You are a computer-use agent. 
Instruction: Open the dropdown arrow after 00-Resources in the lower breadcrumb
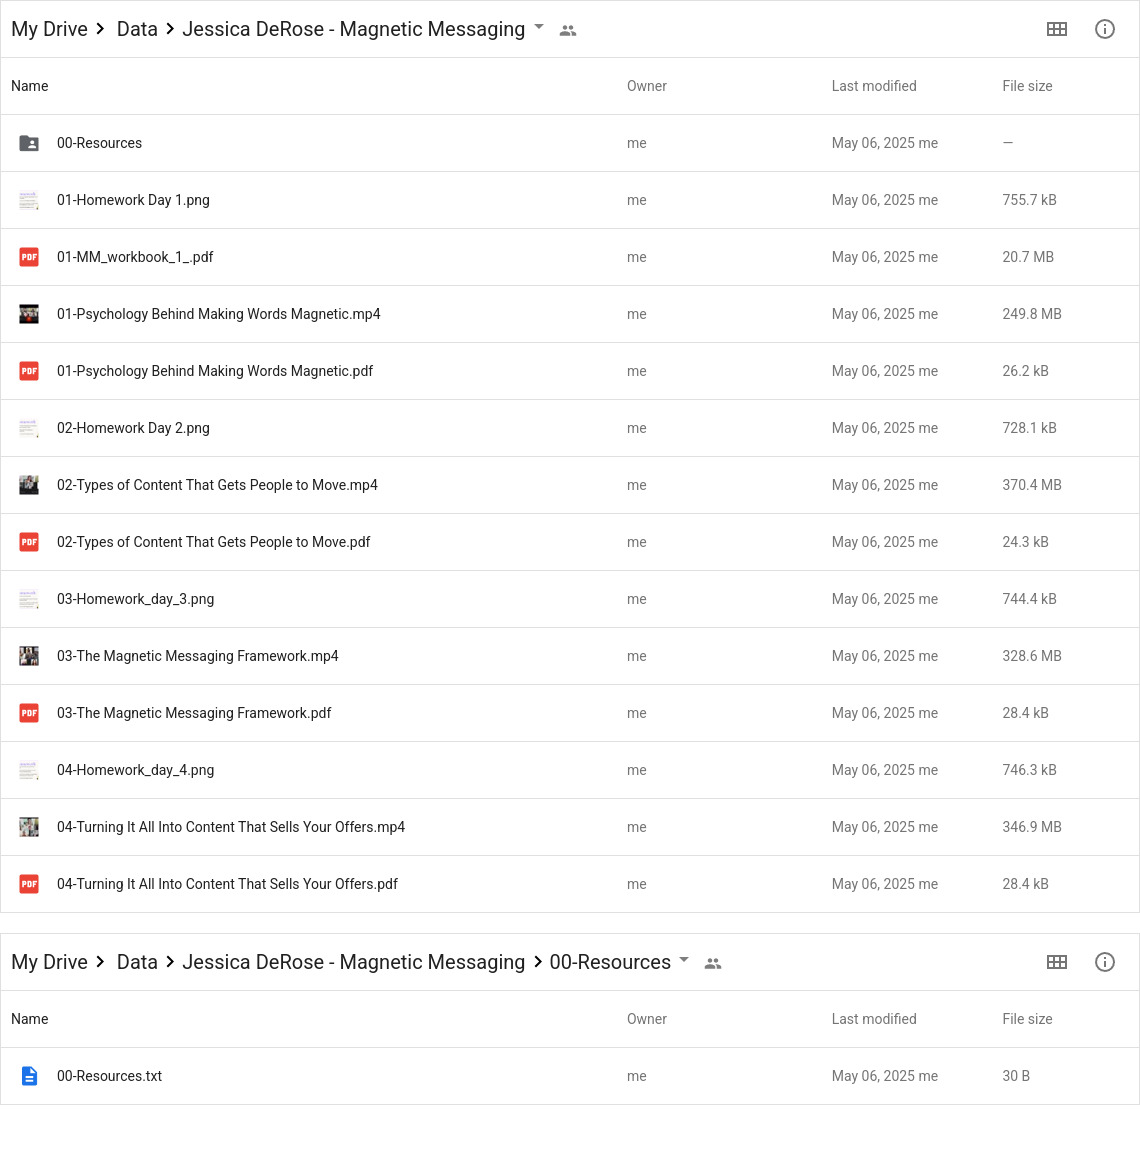[684, 960]
